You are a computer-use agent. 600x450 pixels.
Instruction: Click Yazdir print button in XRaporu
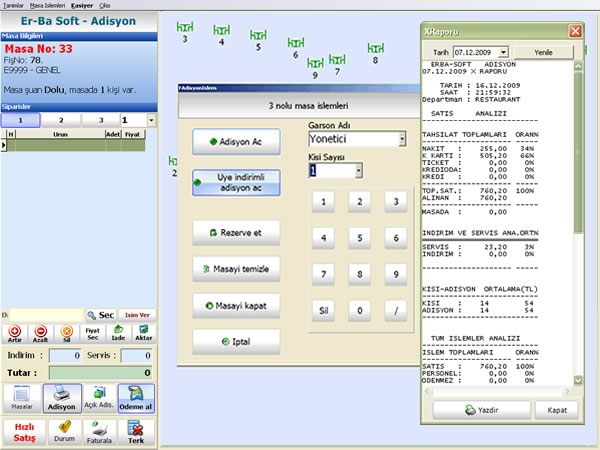click(482, 410)
